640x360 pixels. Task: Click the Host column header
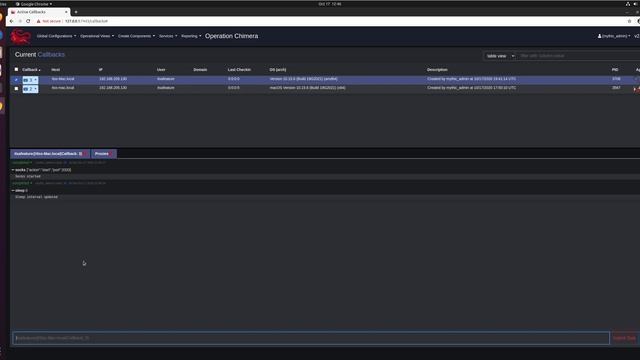[x=56, y=70]
